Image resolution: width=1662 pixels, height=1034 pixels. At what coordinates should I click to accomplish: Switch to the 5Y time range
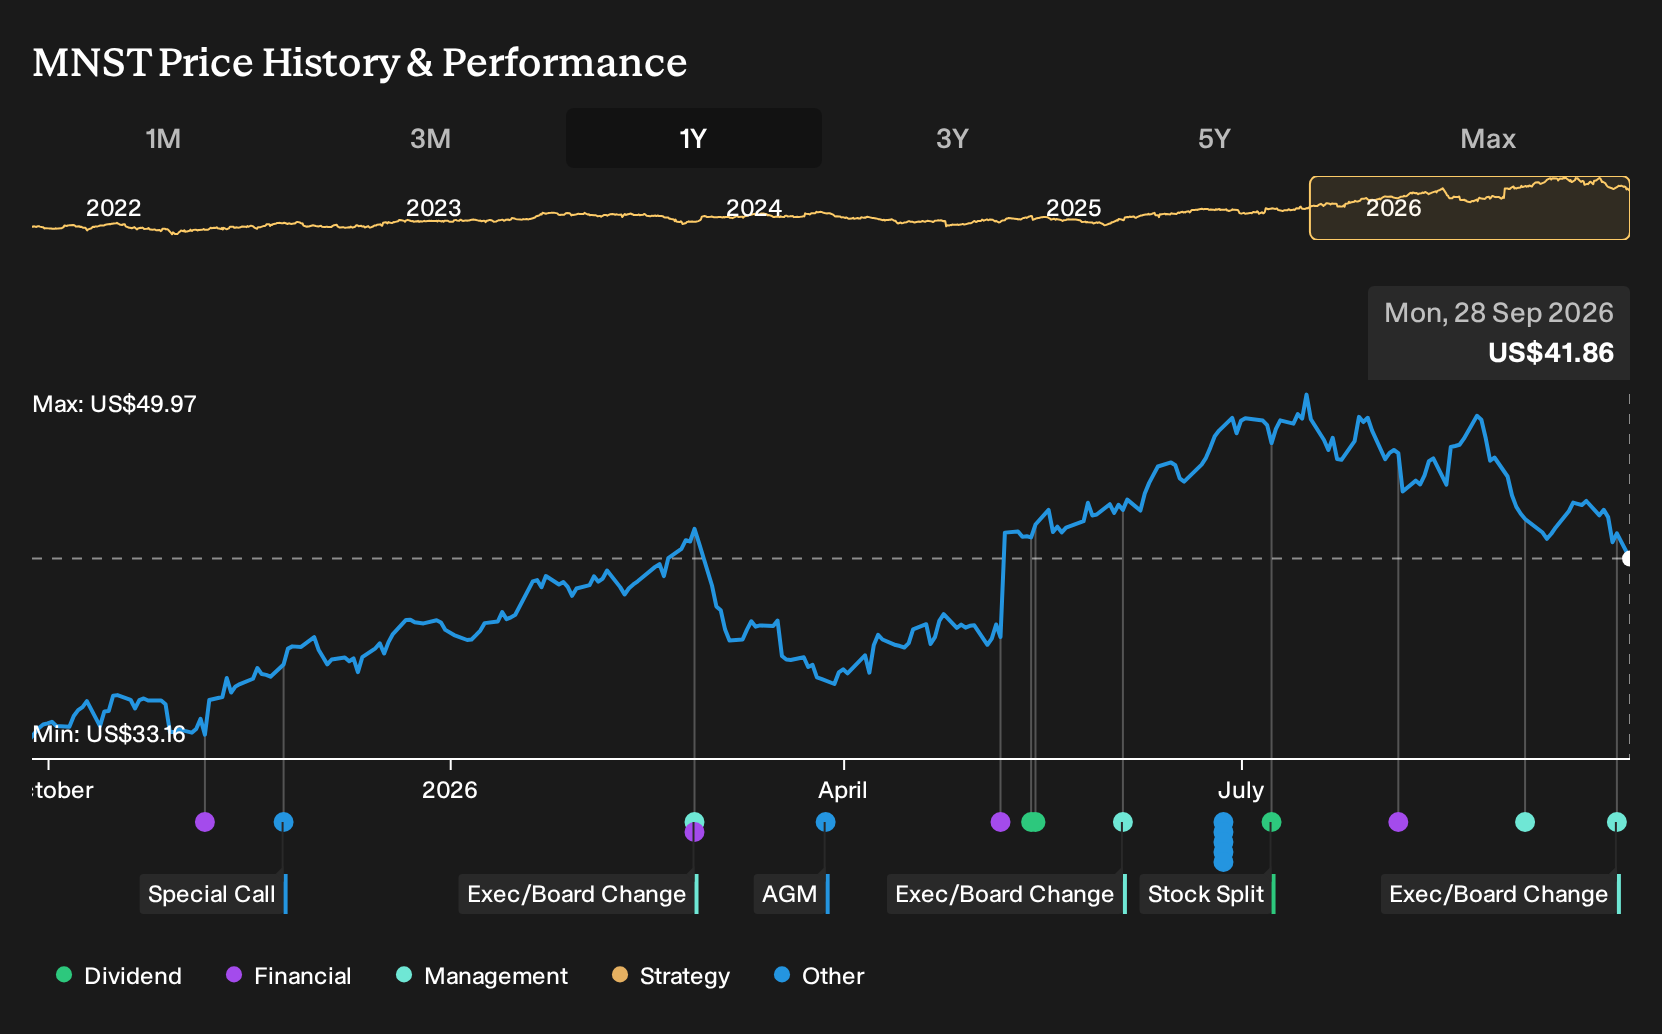[x=1214, y=138]
